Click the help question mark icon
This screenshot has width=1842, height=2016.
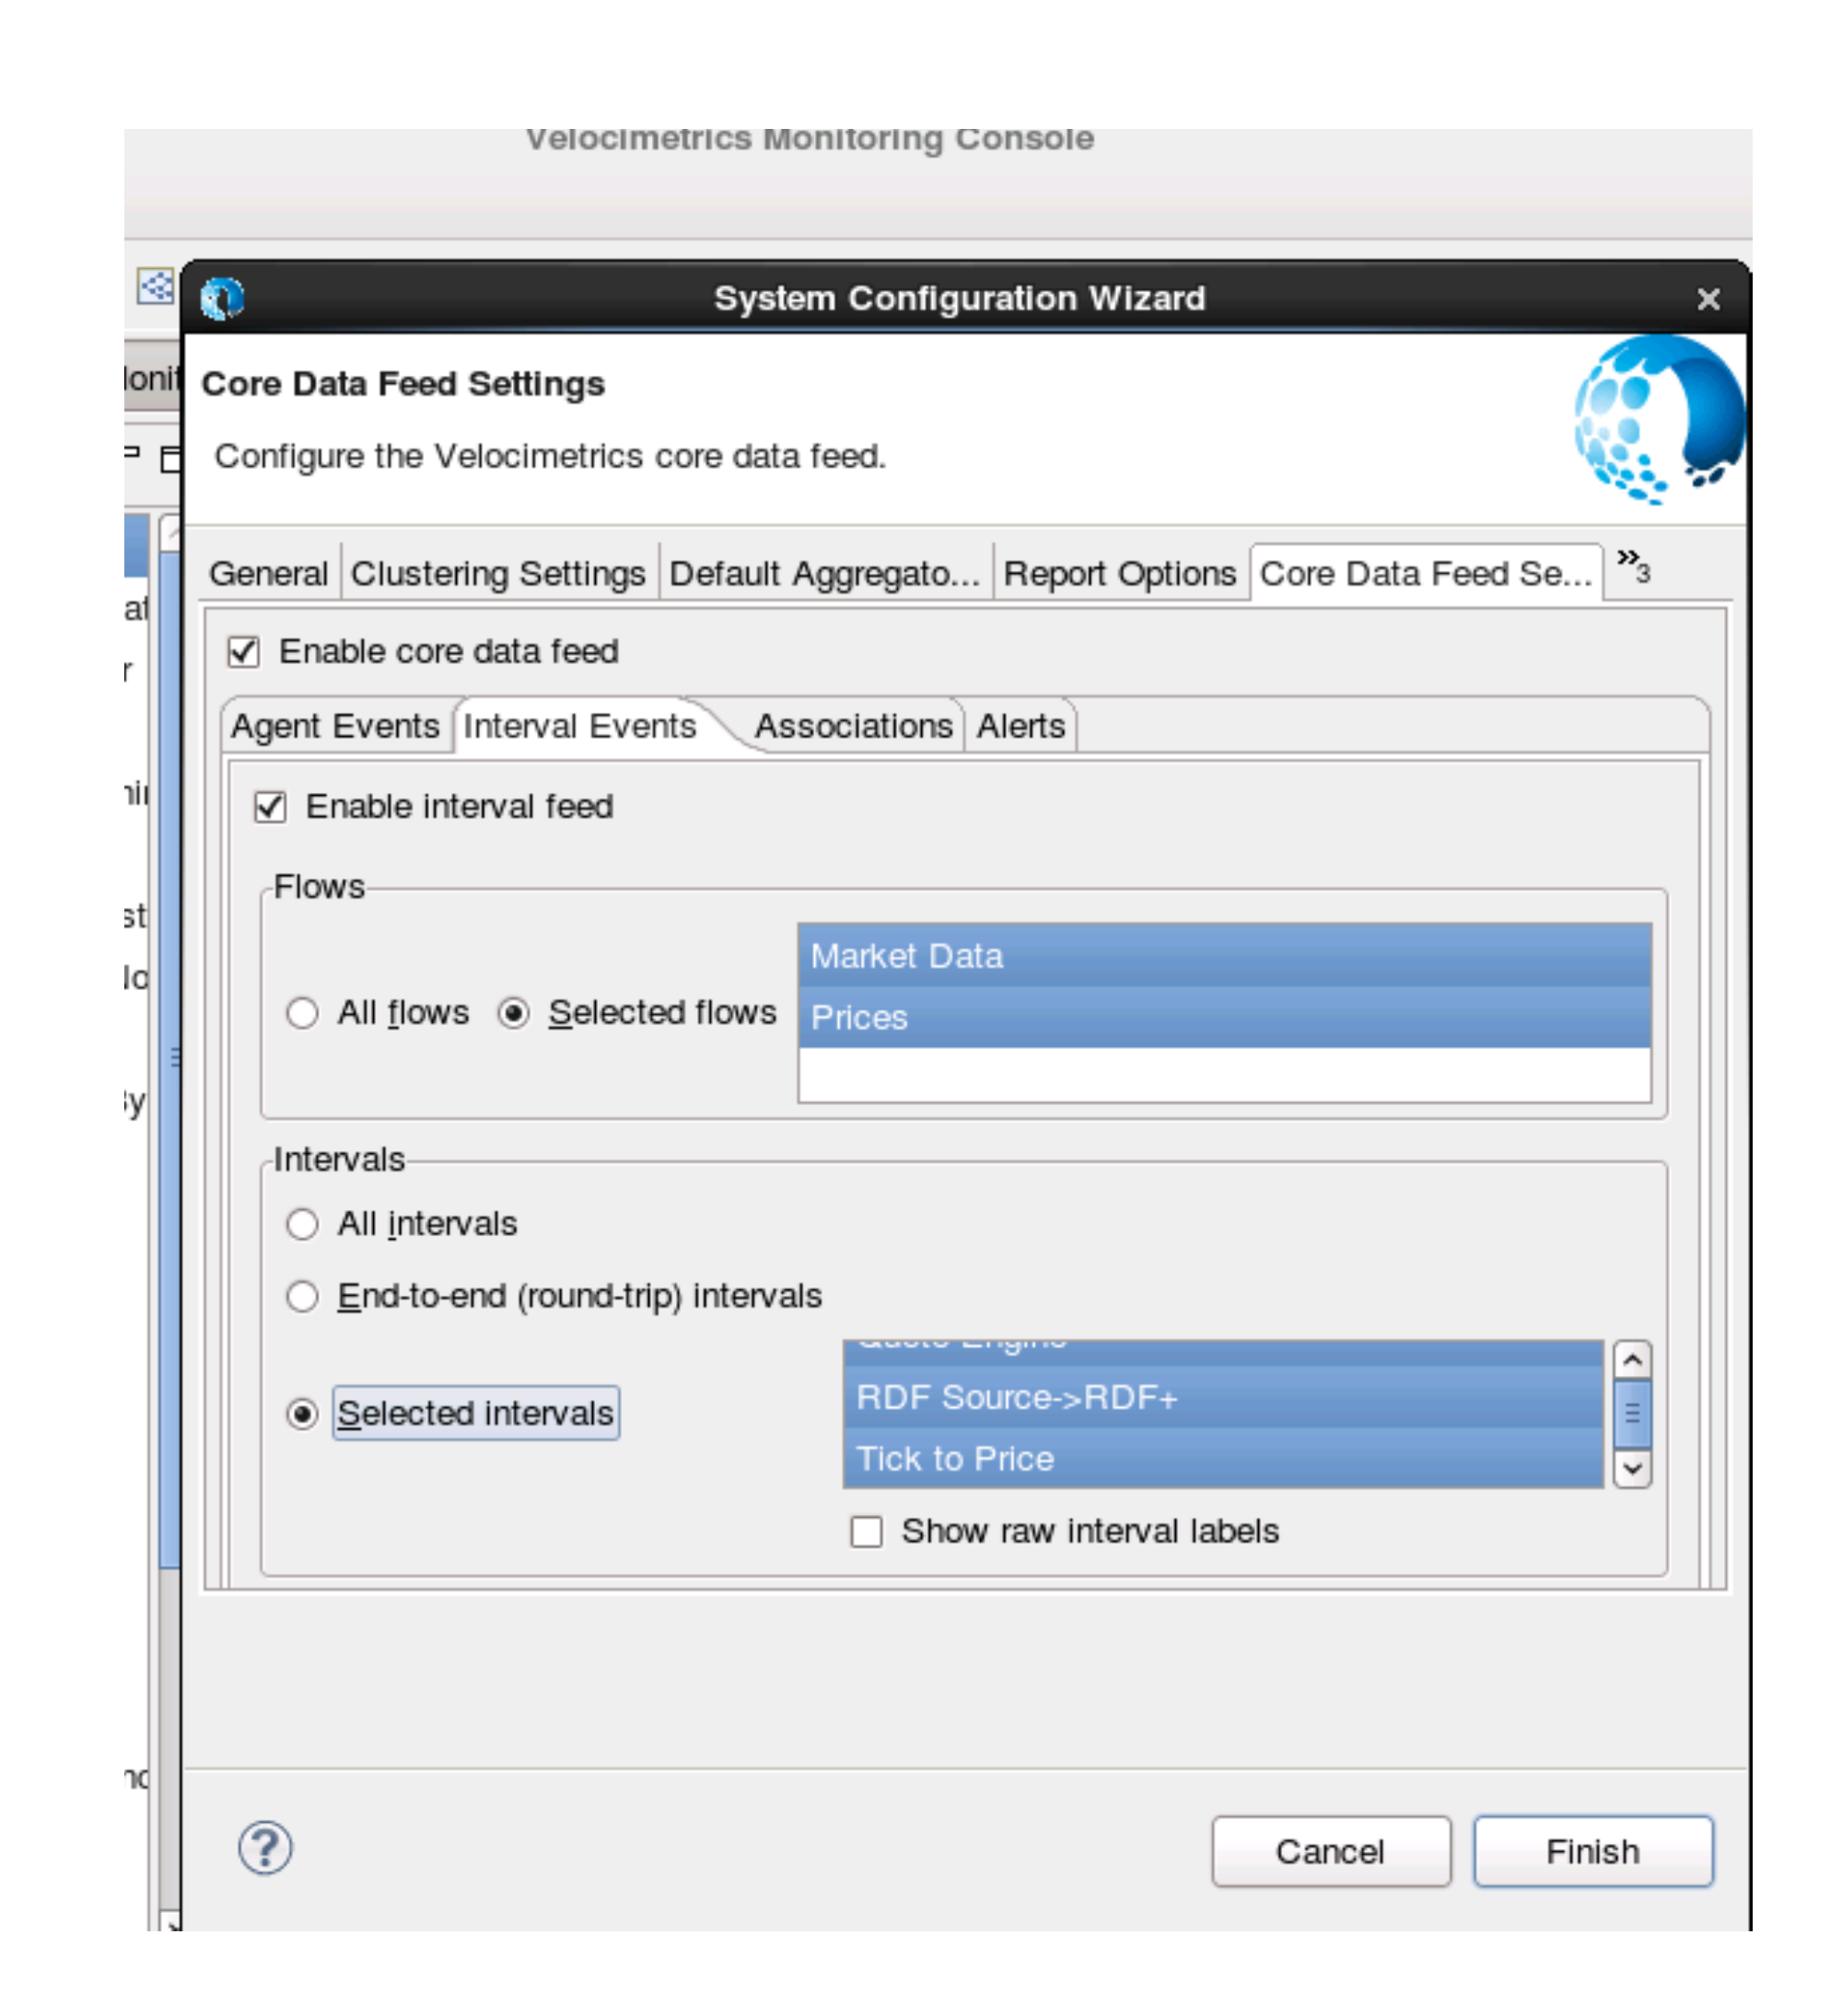pos(265,1847)
